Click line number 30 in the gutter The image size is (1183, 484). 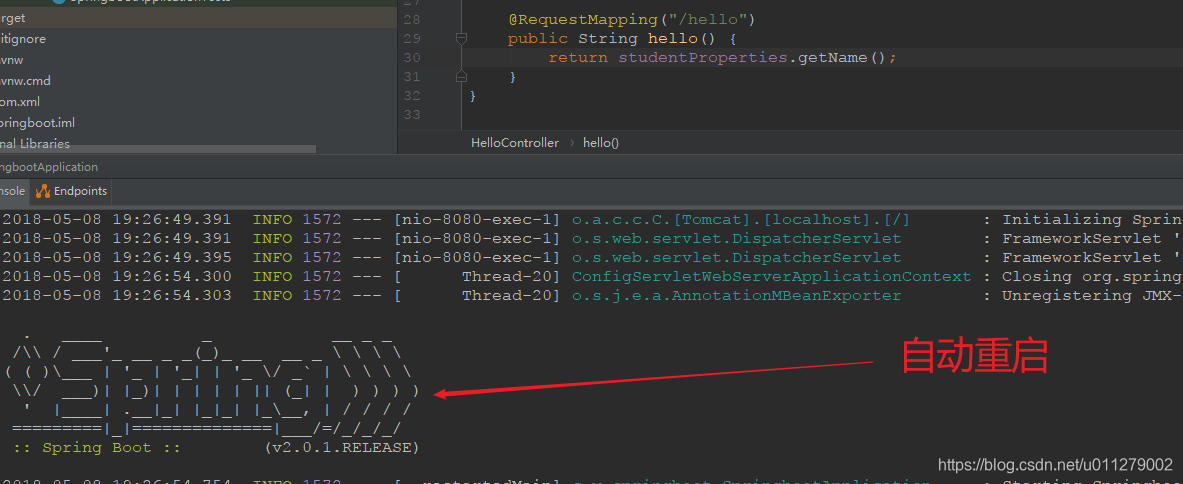tap(412, 57)
